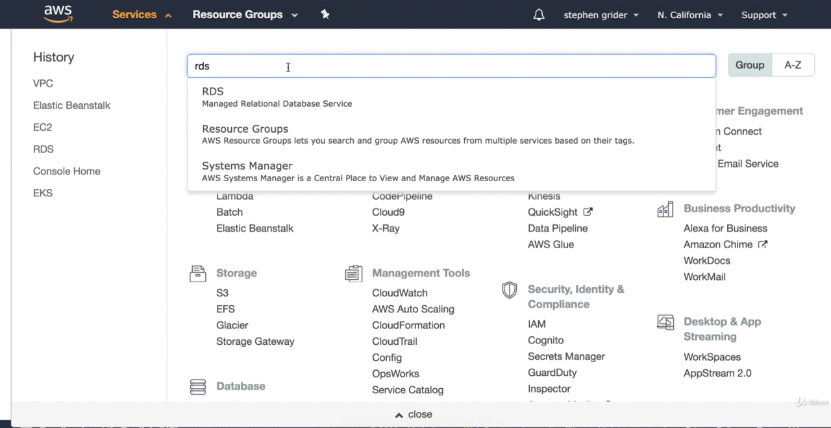This screenshot has width=831, height=428.
Task: Click the Business Productivity category icon
Action: [x=665, y=209]
